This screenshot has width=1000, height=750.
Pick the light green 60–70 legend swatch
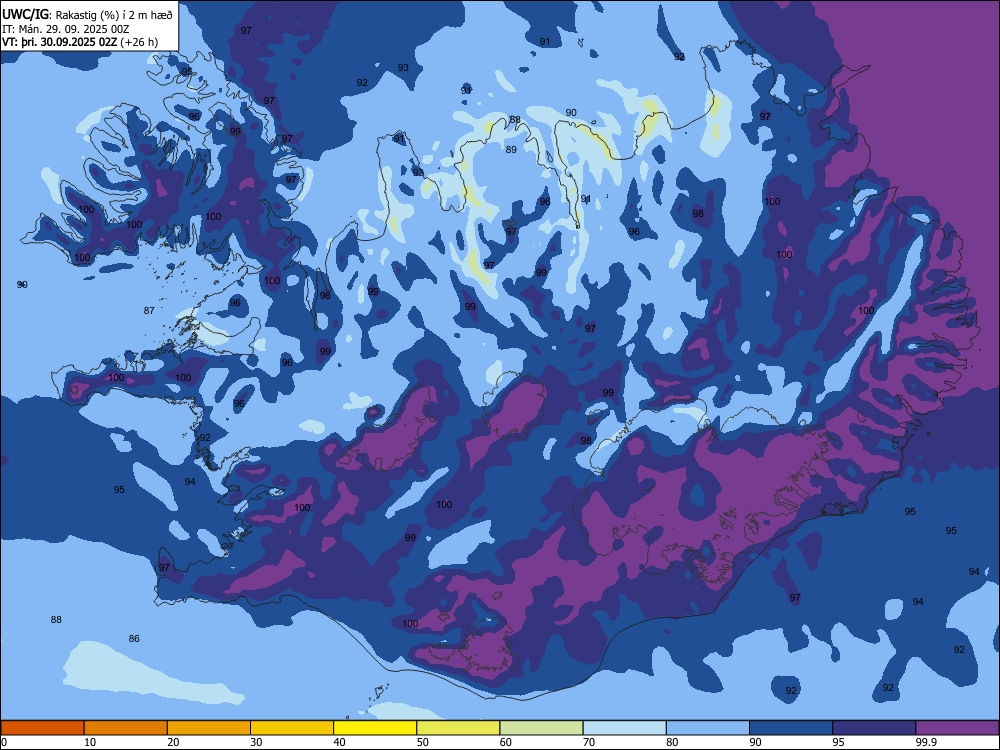(541, 728)
